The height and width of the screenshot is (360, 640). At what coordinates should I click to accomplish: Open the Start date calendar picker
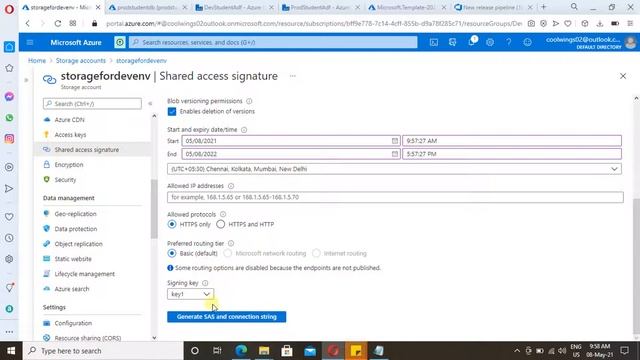(x=395, y=141)
